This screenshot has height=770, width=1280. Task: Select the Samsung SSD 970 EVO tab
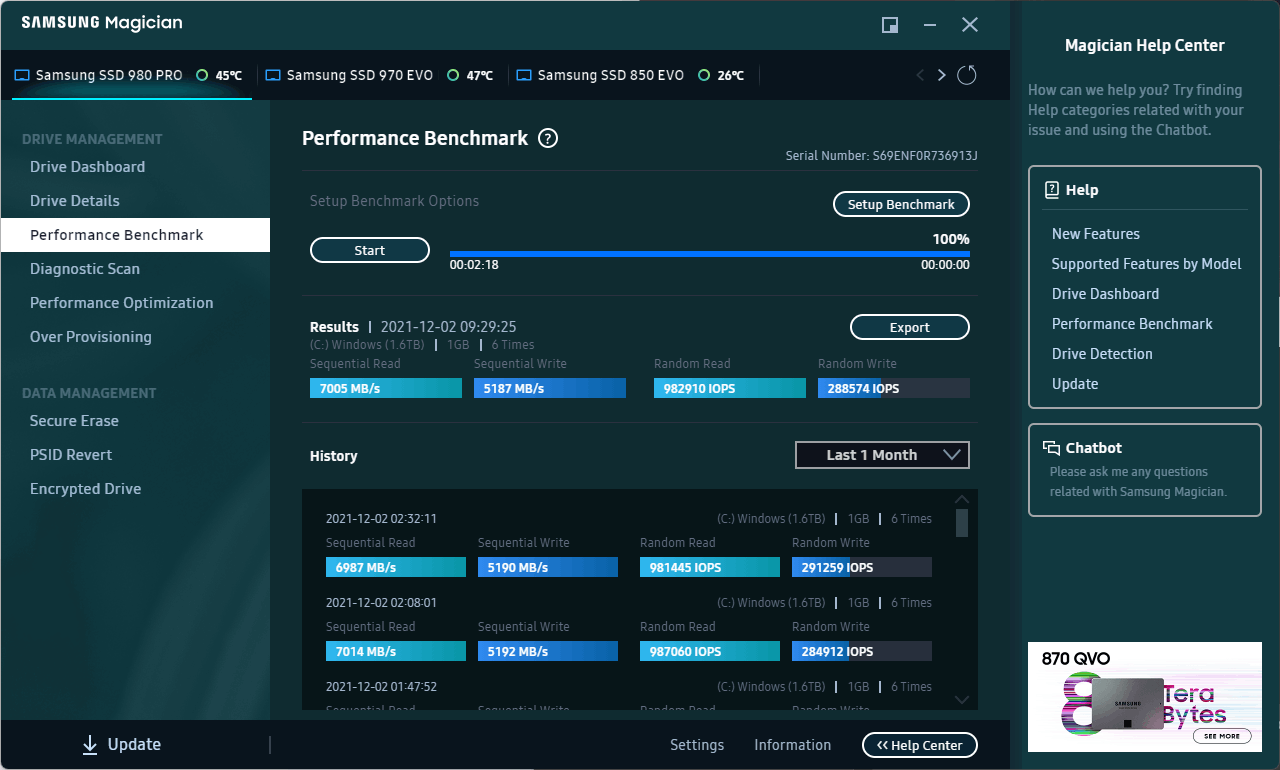pos(382,75)
